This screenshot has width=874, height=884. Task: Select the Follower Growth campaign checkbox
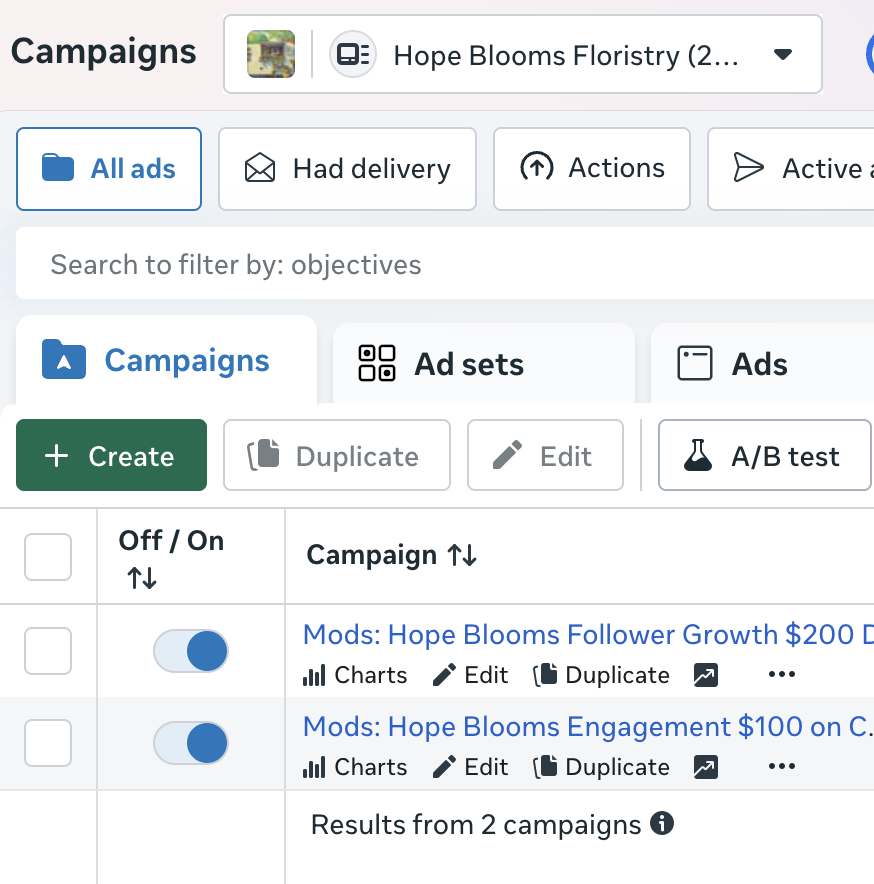[x=48, y=651]
